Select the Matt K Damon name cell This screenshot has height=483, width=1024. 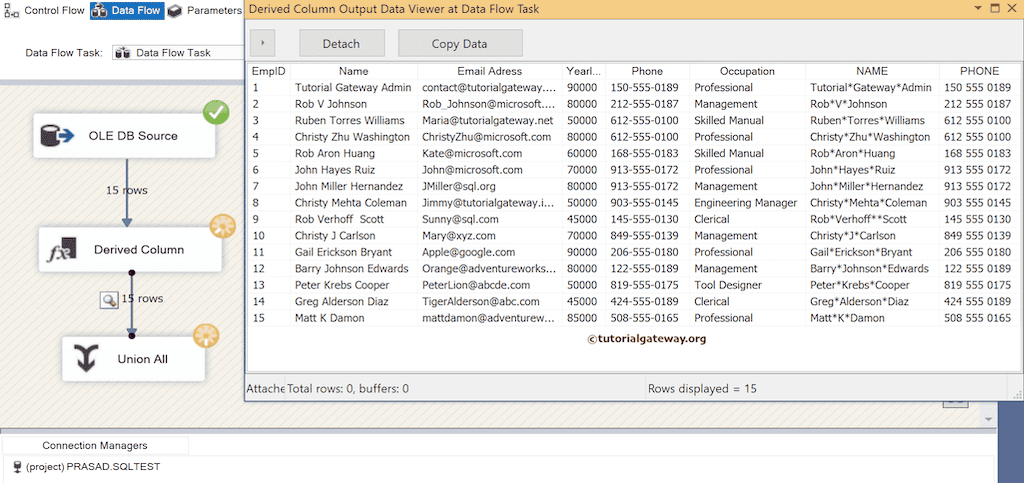(x=353, y=319)
